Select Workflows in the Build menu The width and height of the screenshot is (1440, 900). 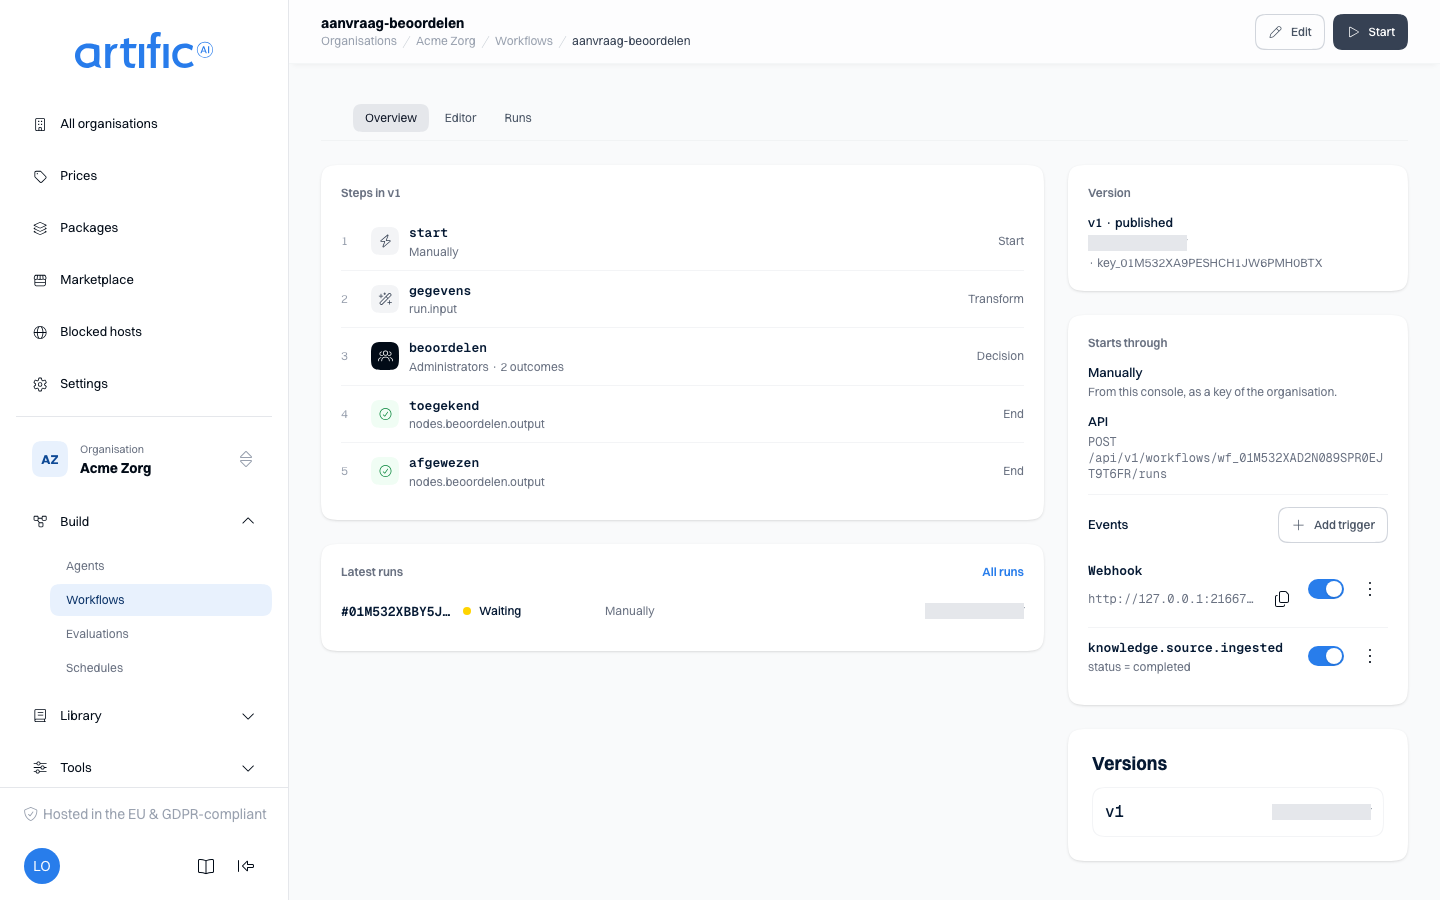161,600
